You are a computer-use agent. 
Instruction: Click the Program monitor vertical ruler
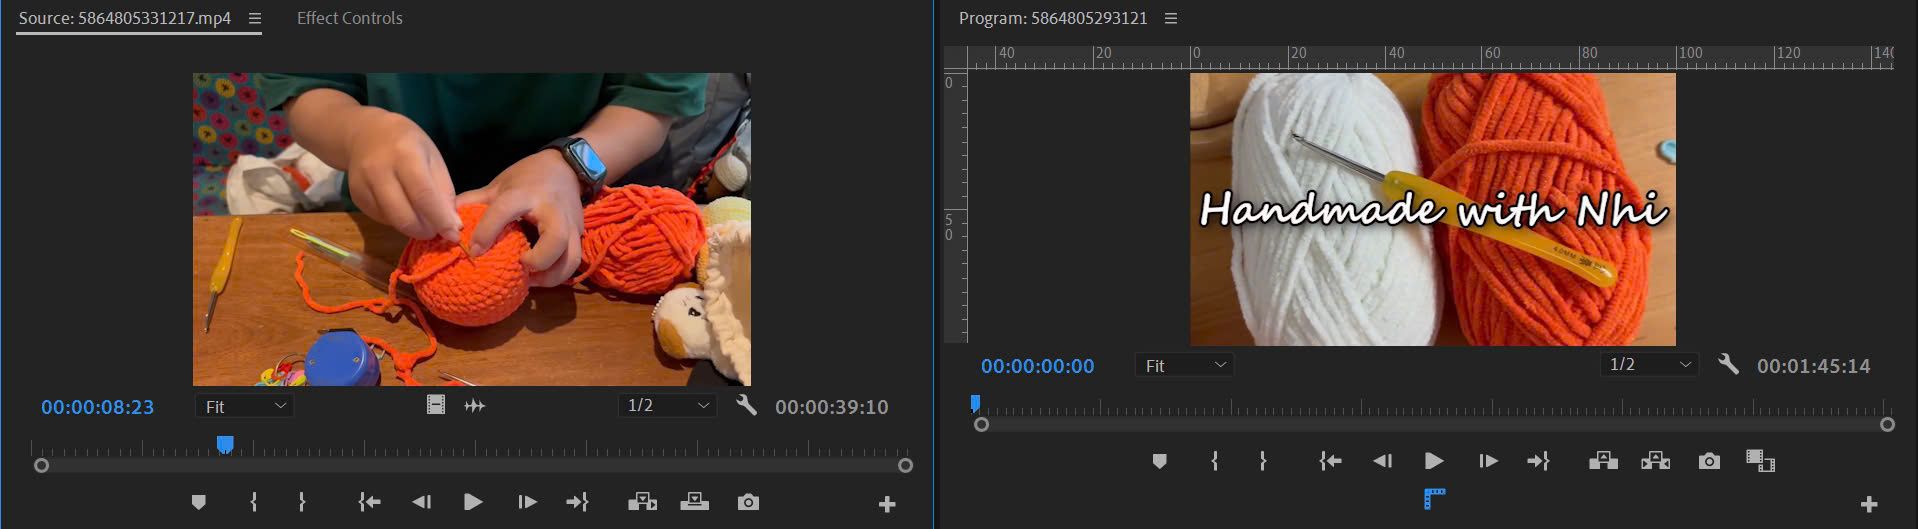[x=955, y=206]
